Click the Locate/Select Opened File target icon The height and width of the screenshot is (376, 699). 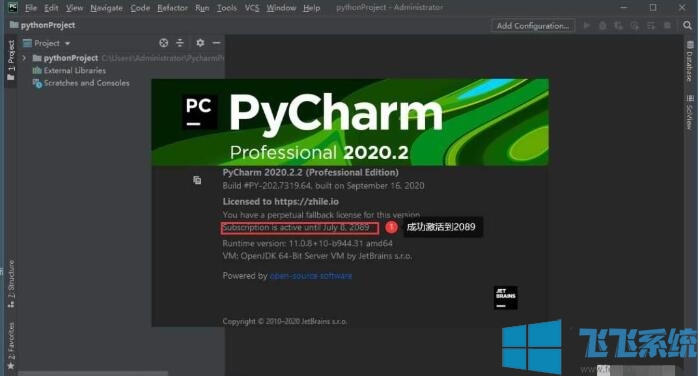(164, 43)
